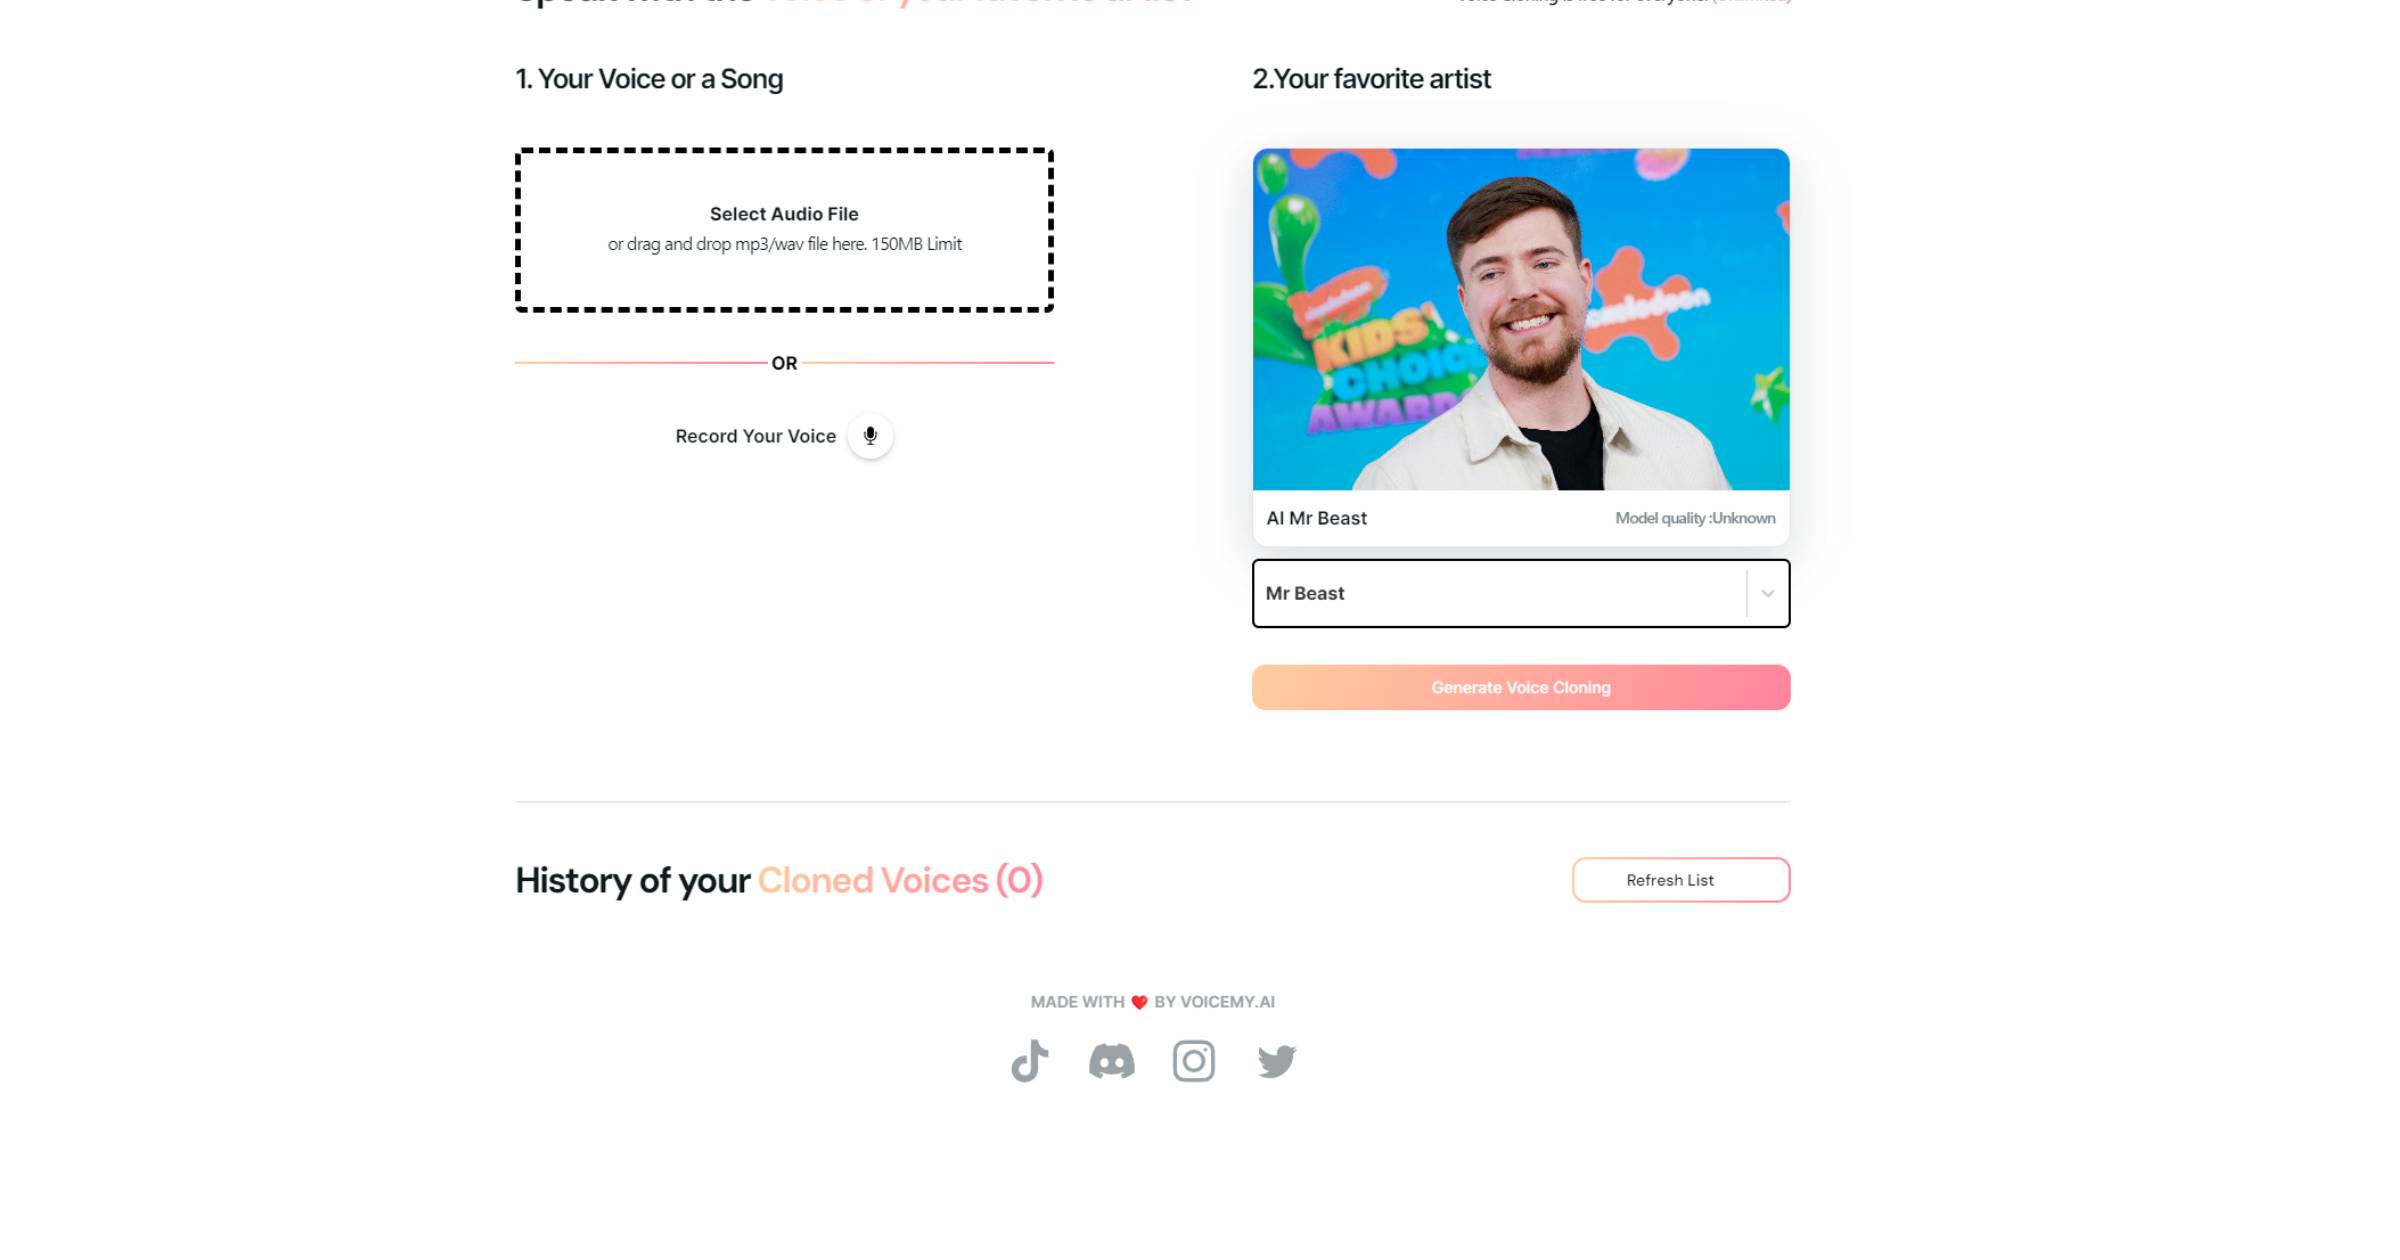
Task: Click the dropdown chevron next to Mr Beast
Action: 1765,592
